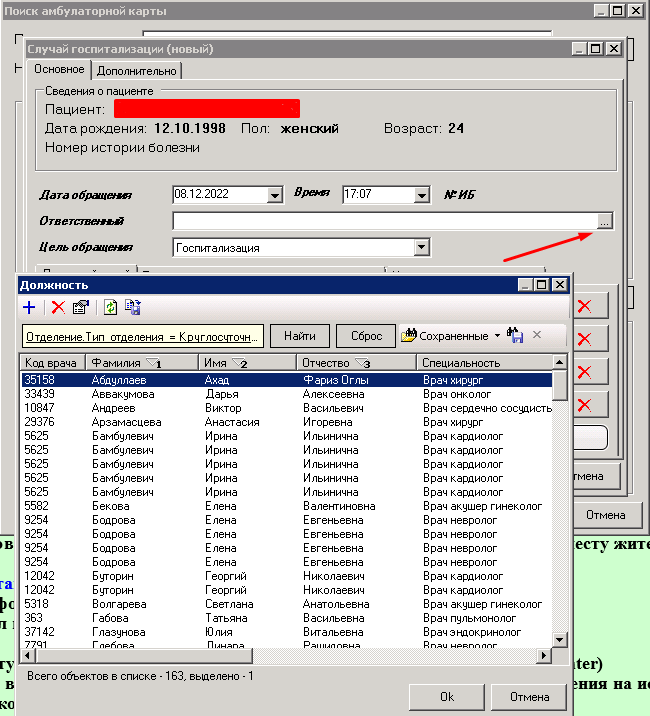Expand Дата обращения date dropdown

coord(275,195)
